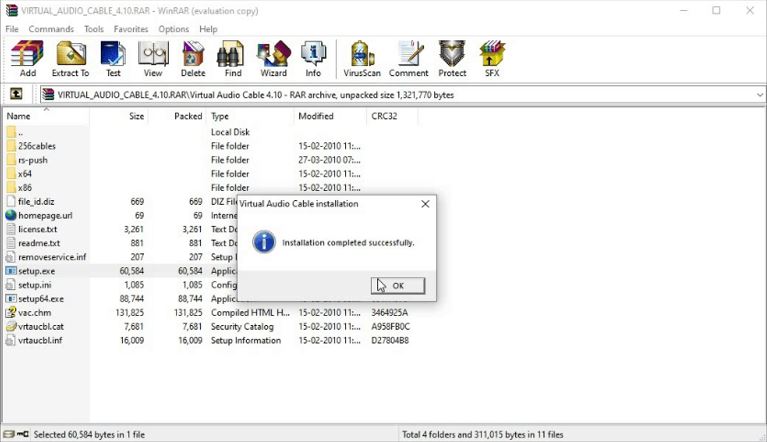Close the Virtual Audio Cable installation dialog
The width and height of the screenshot is (767, 442).
point(425,204)
